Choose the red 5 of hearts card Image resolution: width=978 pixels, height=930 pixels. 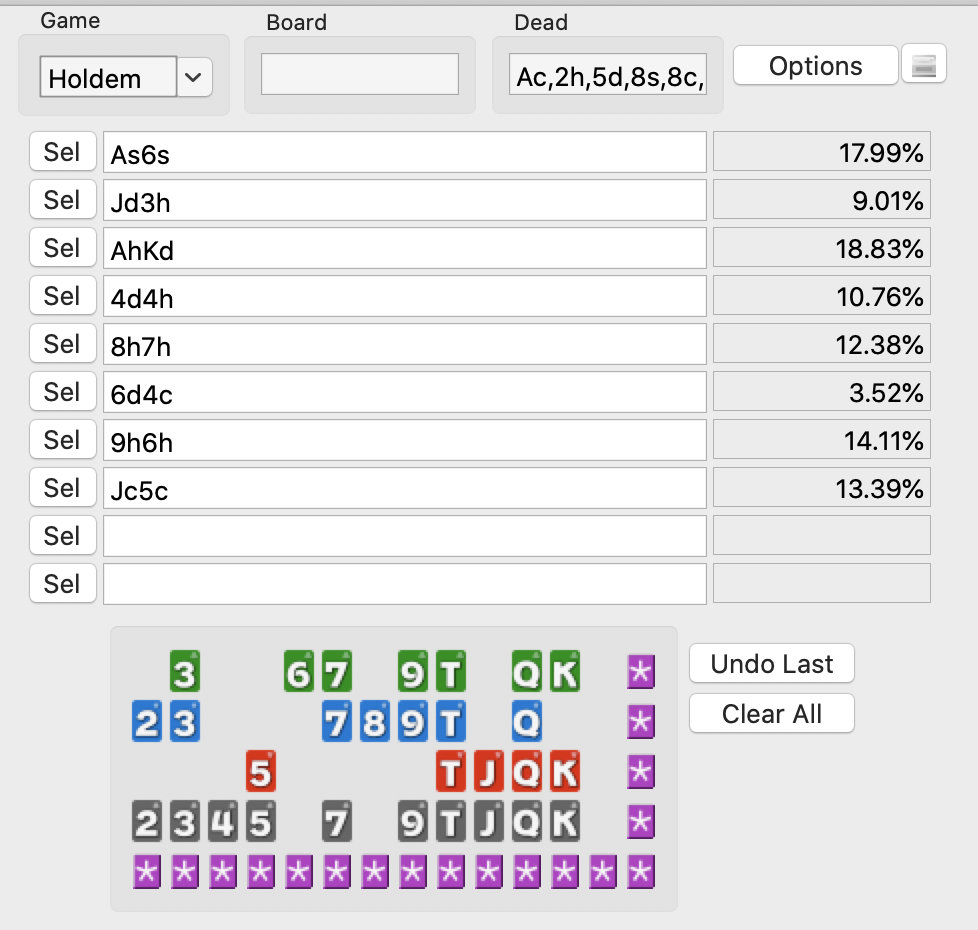(260, 771)
